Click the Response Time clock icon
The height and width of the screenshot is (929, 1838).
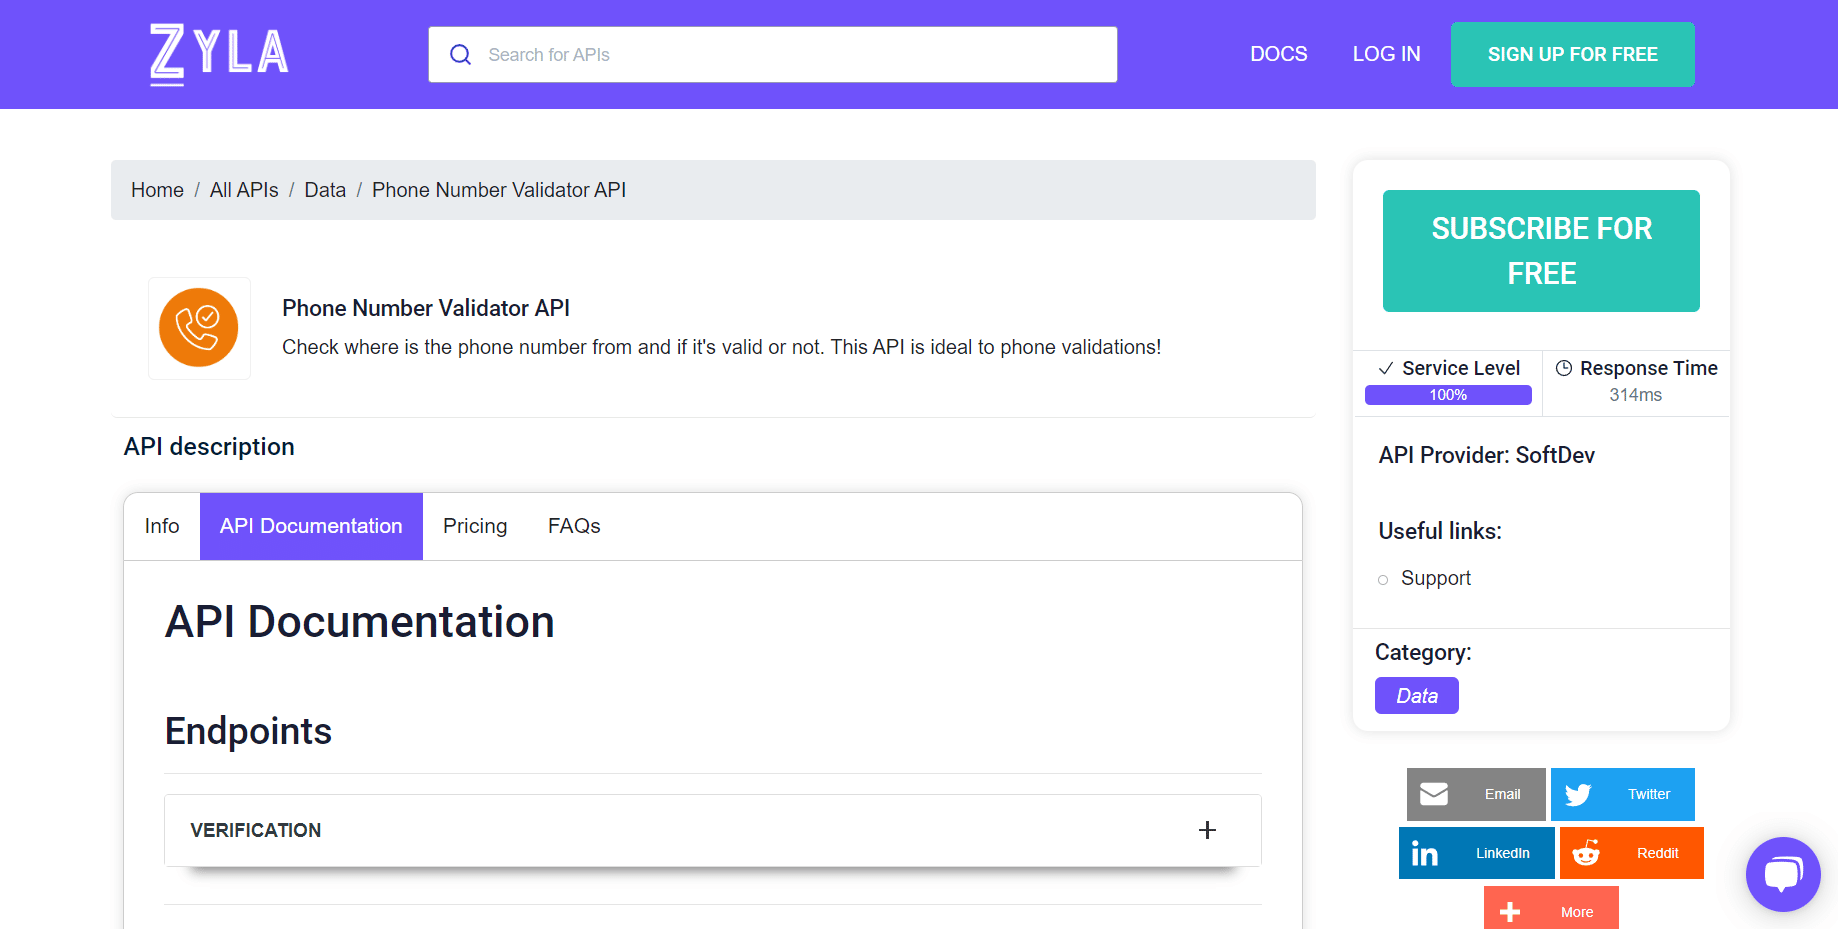coord(1564,368)
